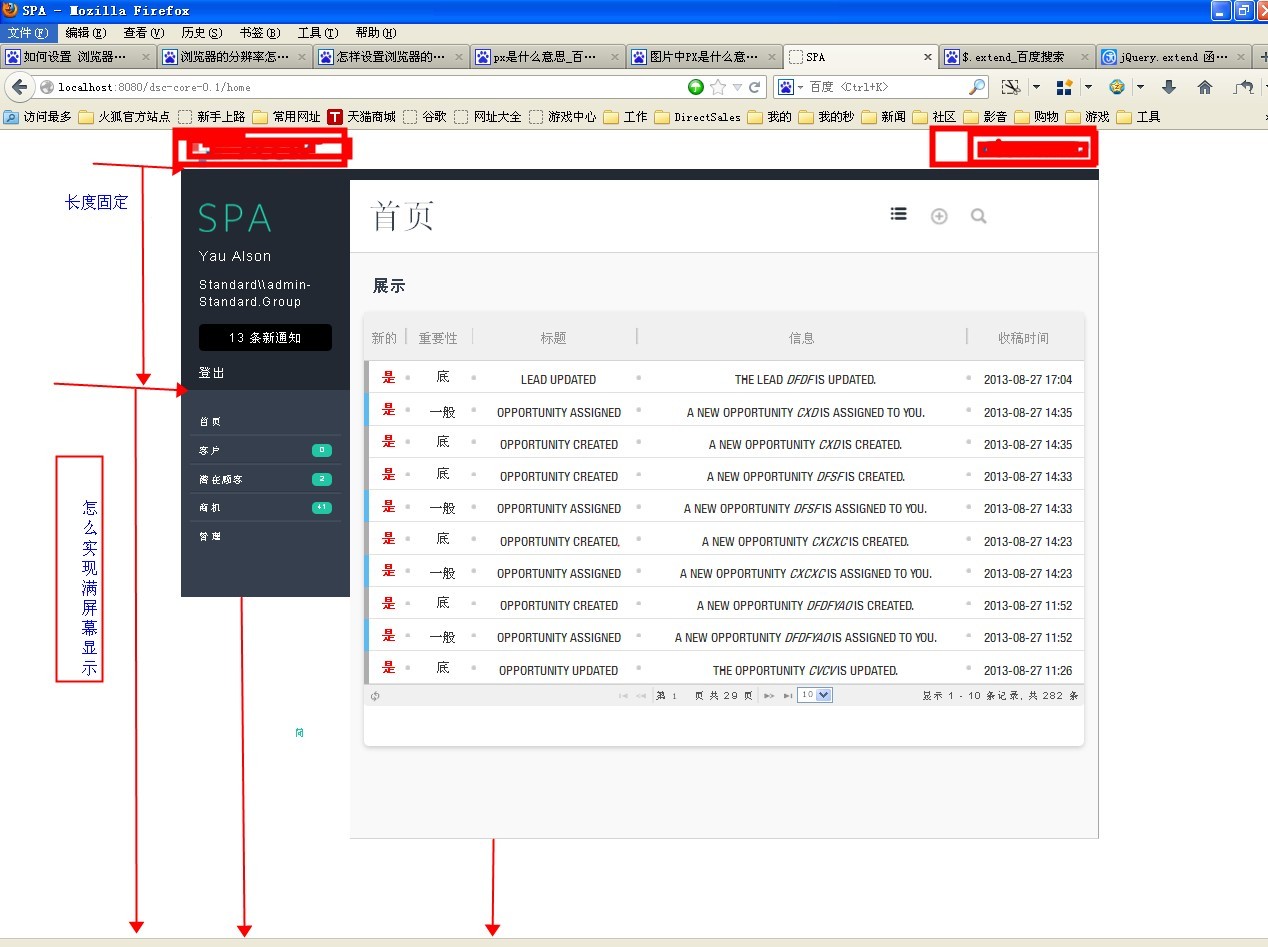Expand dropdown next to smiley icon
The height and width of the screenshot is (947, 1268).
click(1140, 87)
